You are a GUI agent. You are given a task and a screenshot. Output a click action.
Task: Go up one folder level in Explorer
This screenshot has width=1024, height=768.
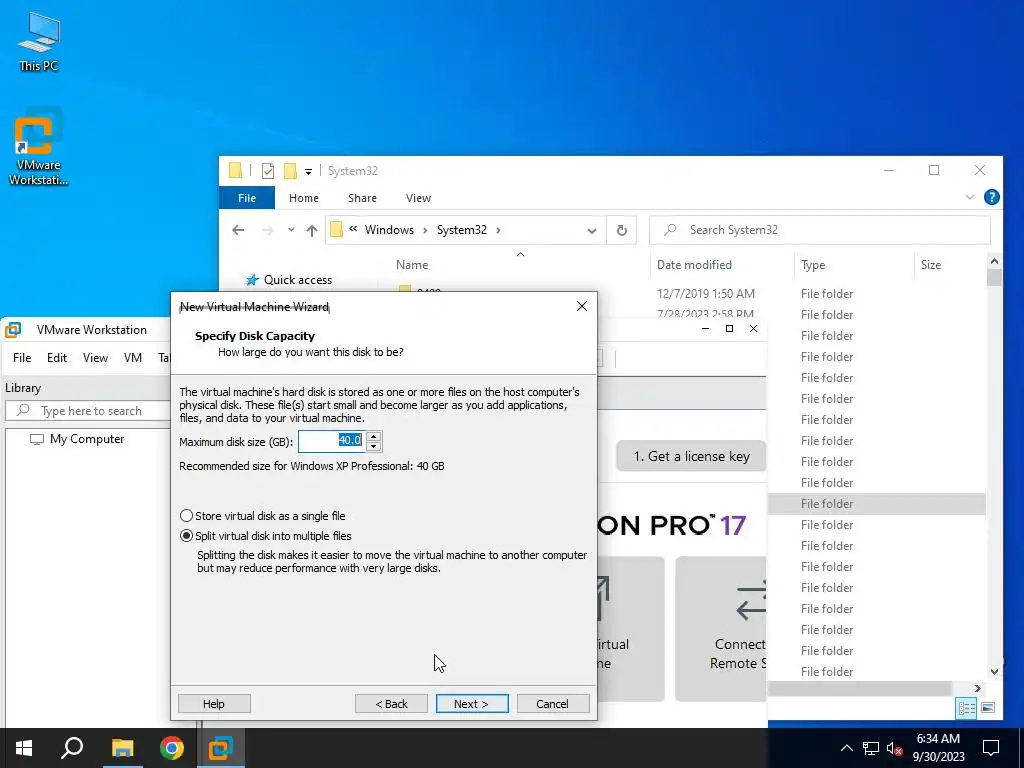pos(312,230)
